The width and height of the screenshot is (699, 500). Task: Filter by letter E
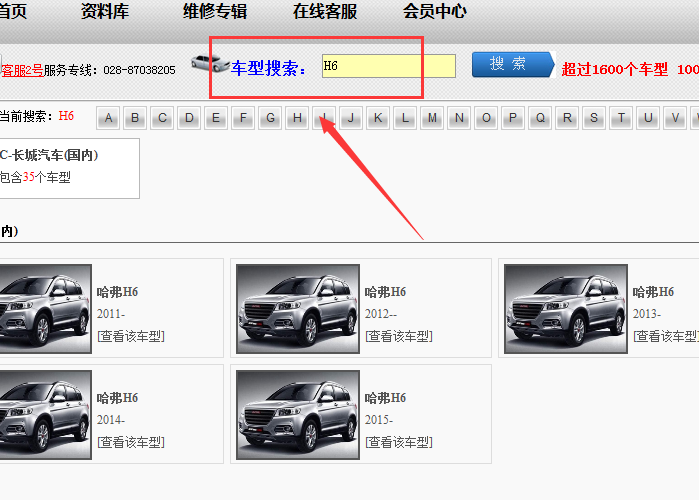(216, 118)
